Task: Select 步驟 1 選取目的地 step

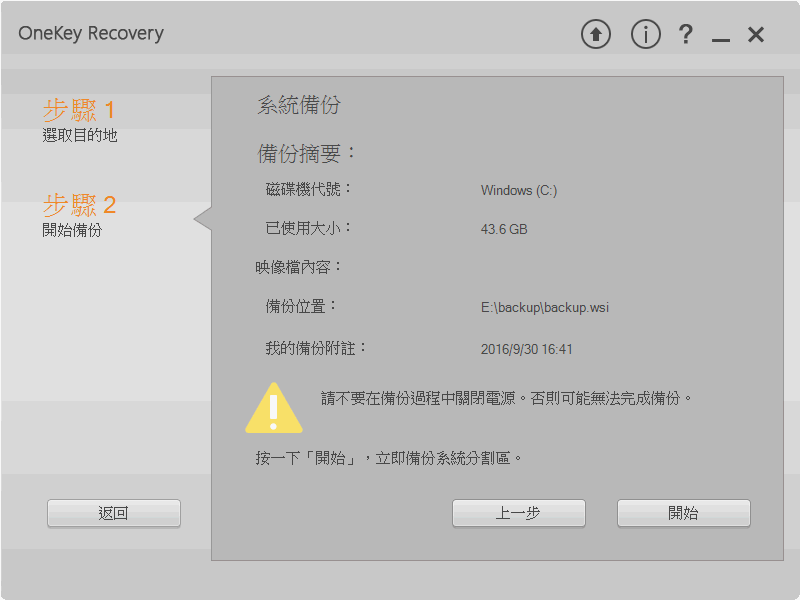Action: (80, 120)
